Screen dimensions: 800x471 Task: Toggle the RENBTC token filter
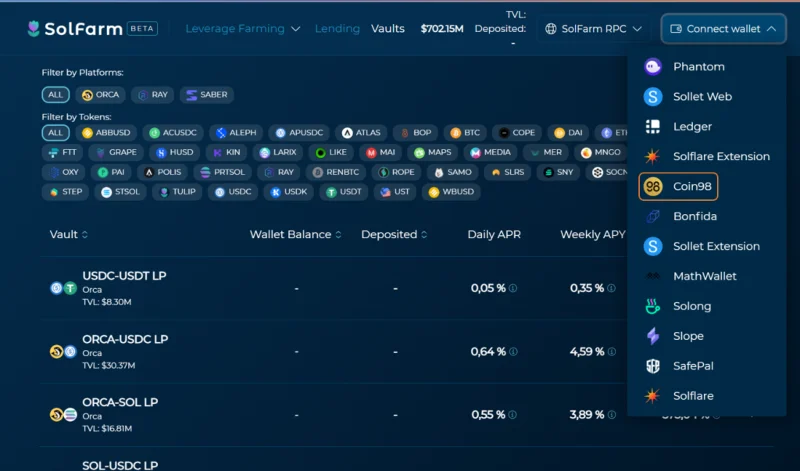coord(336,172)
